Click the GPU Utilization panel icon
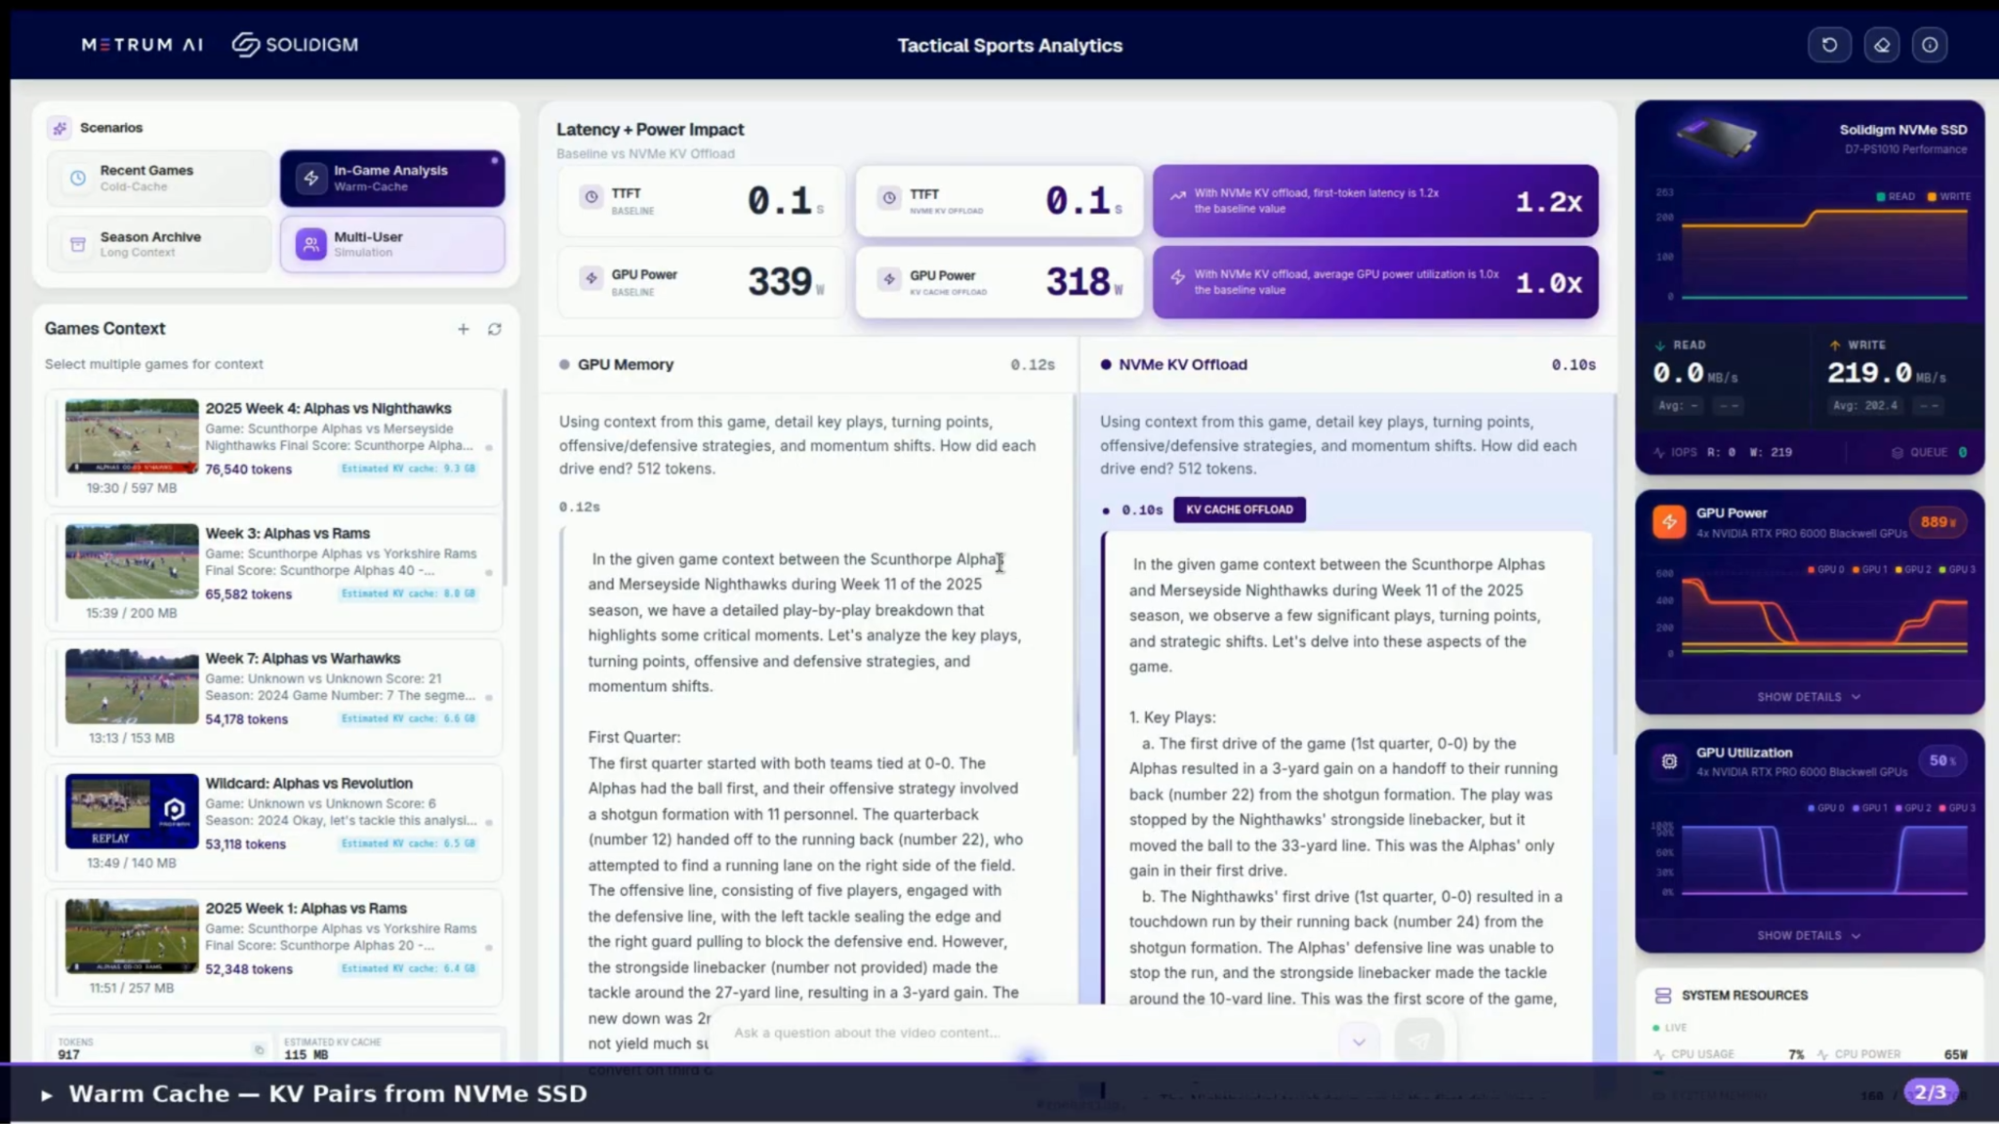Viewport: 1999px width, 1125px height. point(1669,760)
